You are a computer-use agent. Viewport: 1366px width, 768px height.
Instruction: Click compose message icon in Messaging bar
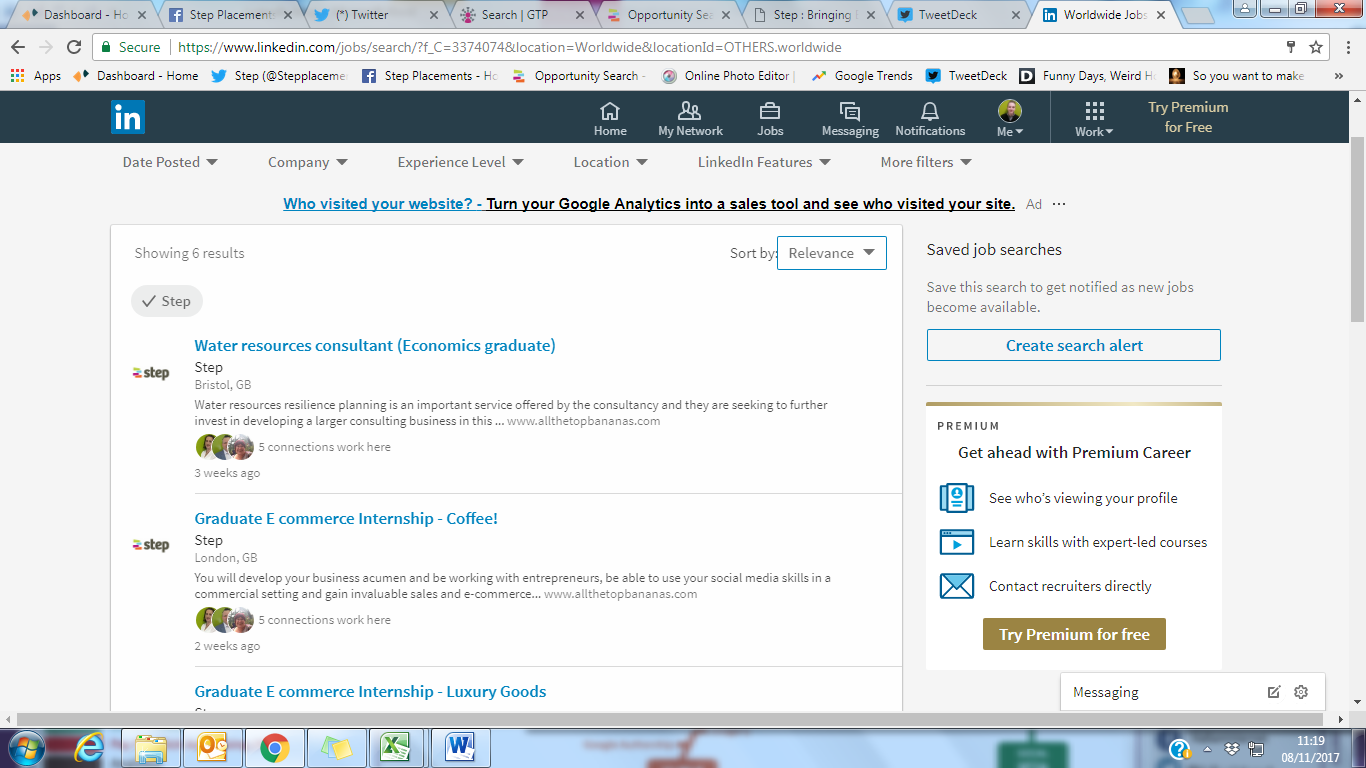[x=1274, y=692]
